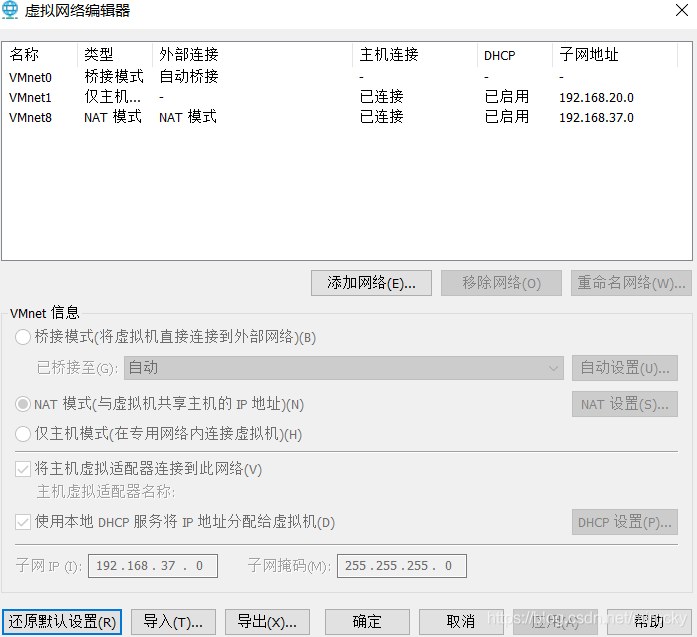697x637 pixels.
Task: Click the 名称 column header
Action: point(40,55)
